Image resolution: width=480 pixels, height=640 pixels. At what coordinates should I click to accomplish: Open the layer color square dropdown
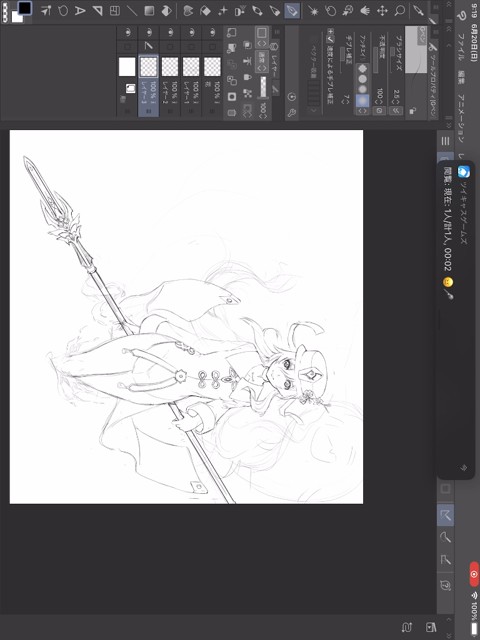point(262,36)
